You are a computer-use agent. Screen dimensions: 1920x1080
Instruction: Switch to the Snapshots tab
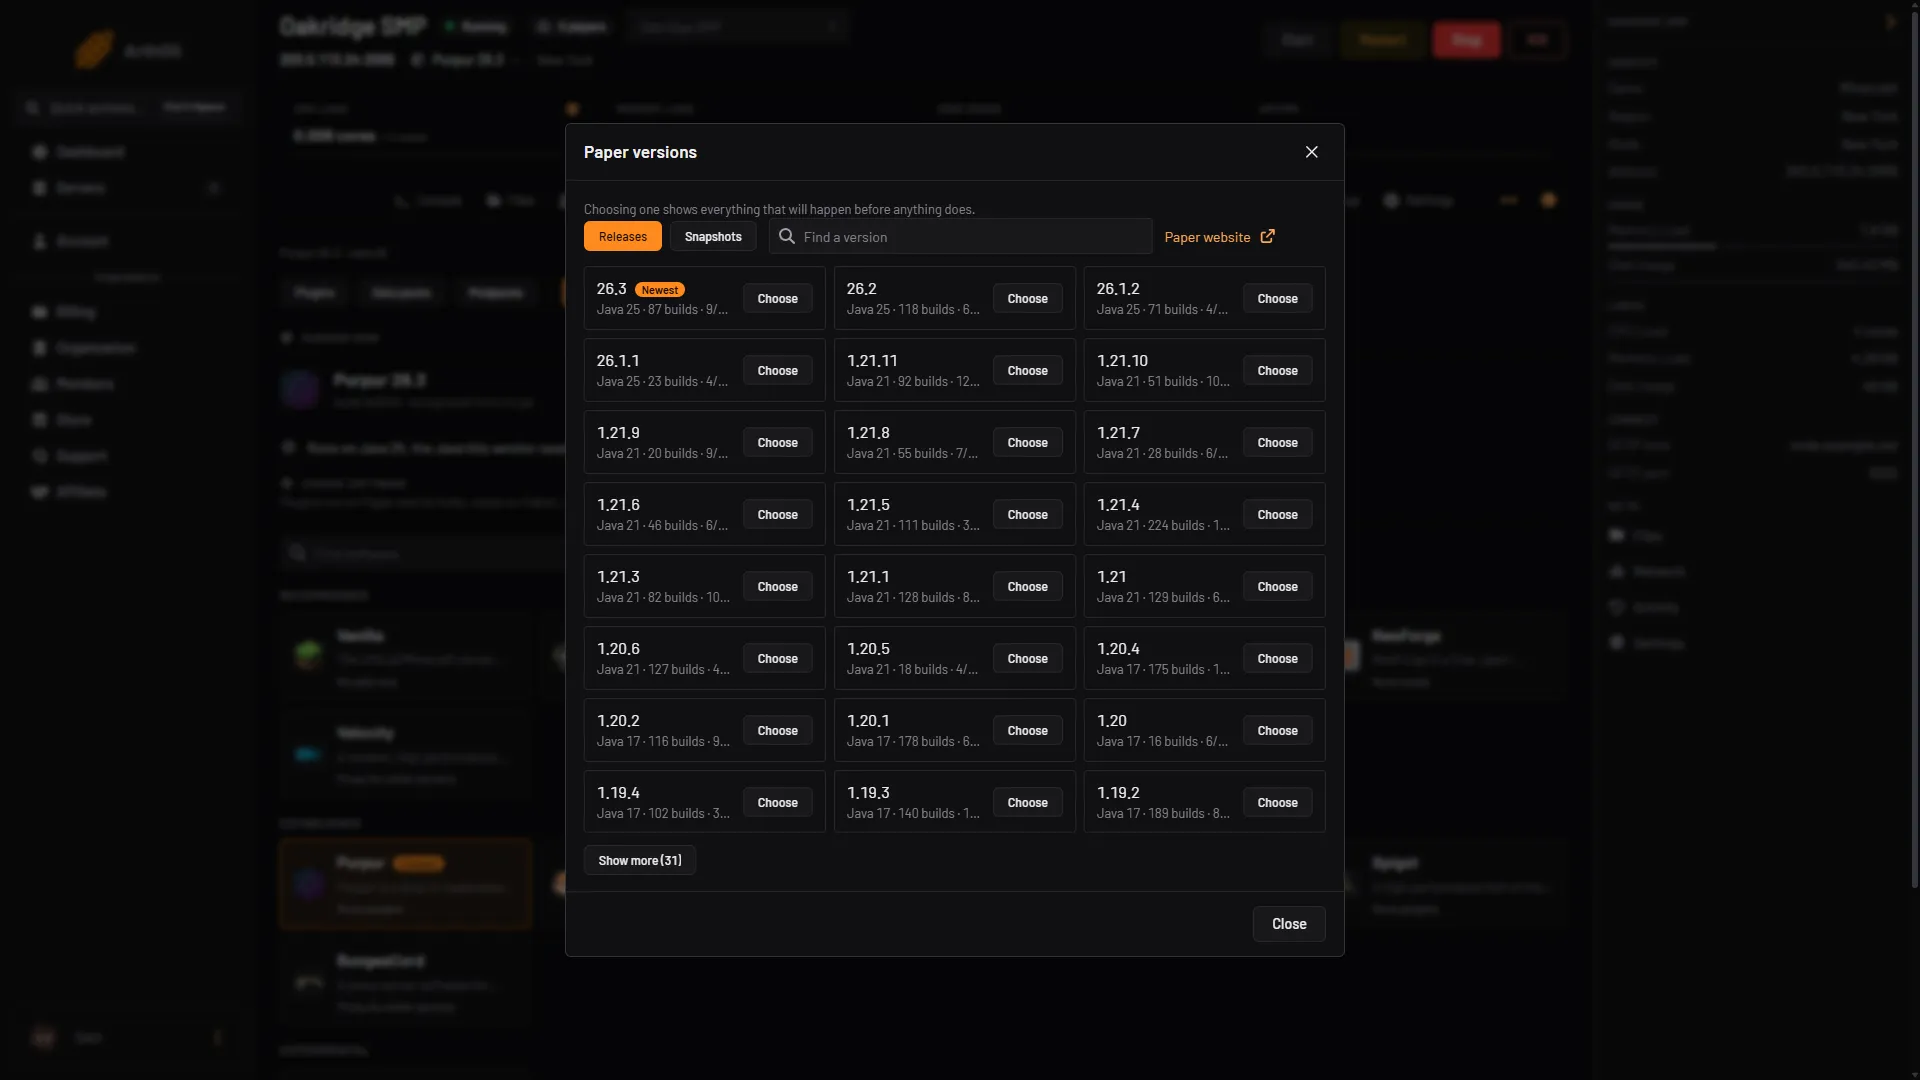coord(713,237)
